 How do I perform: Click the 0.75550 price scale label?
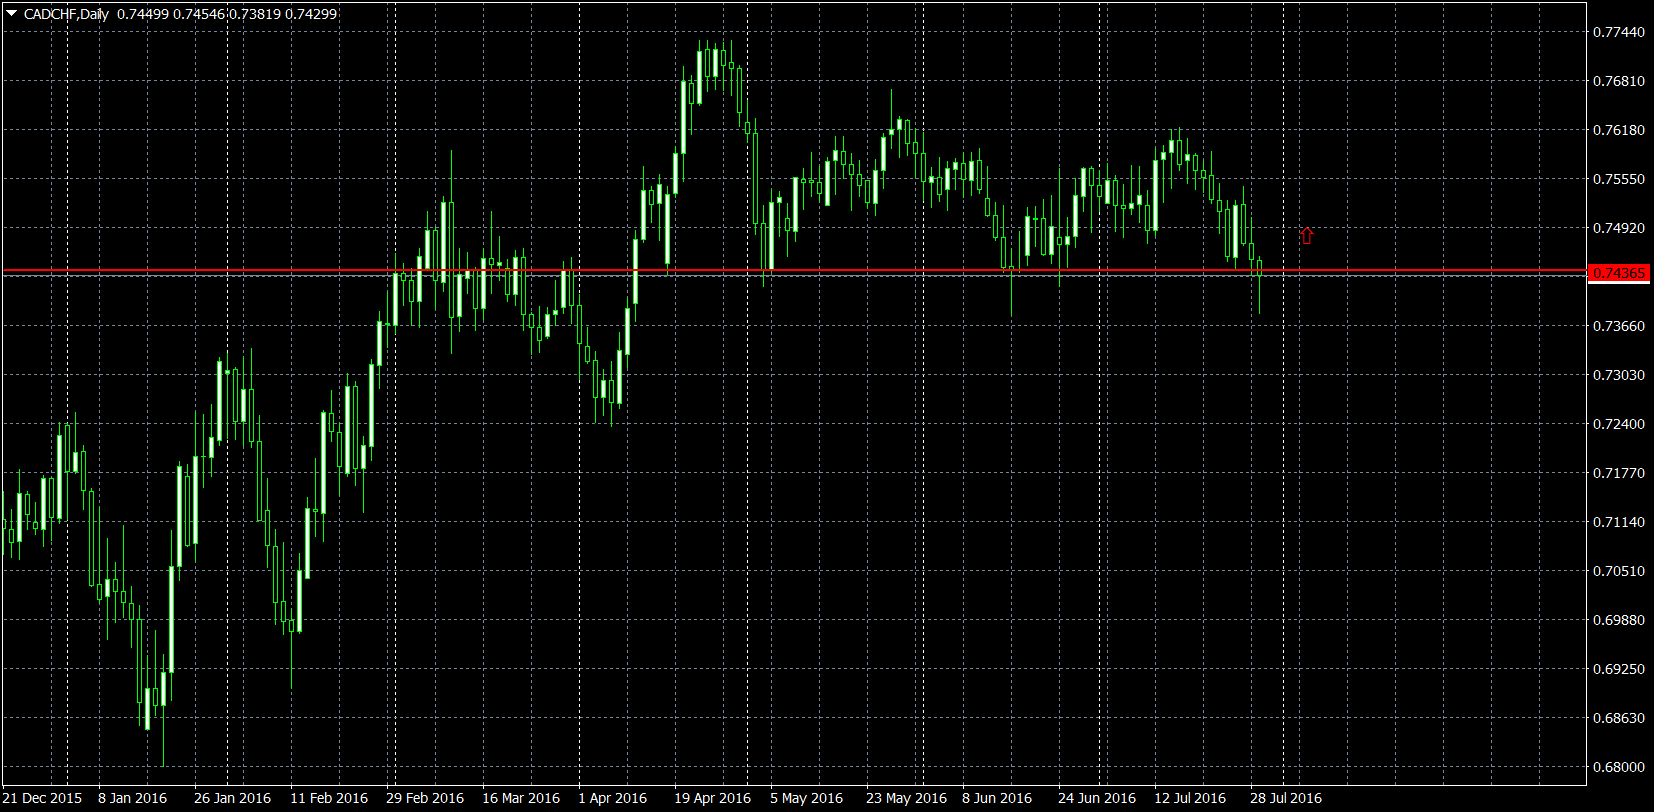coord(1618,179)
